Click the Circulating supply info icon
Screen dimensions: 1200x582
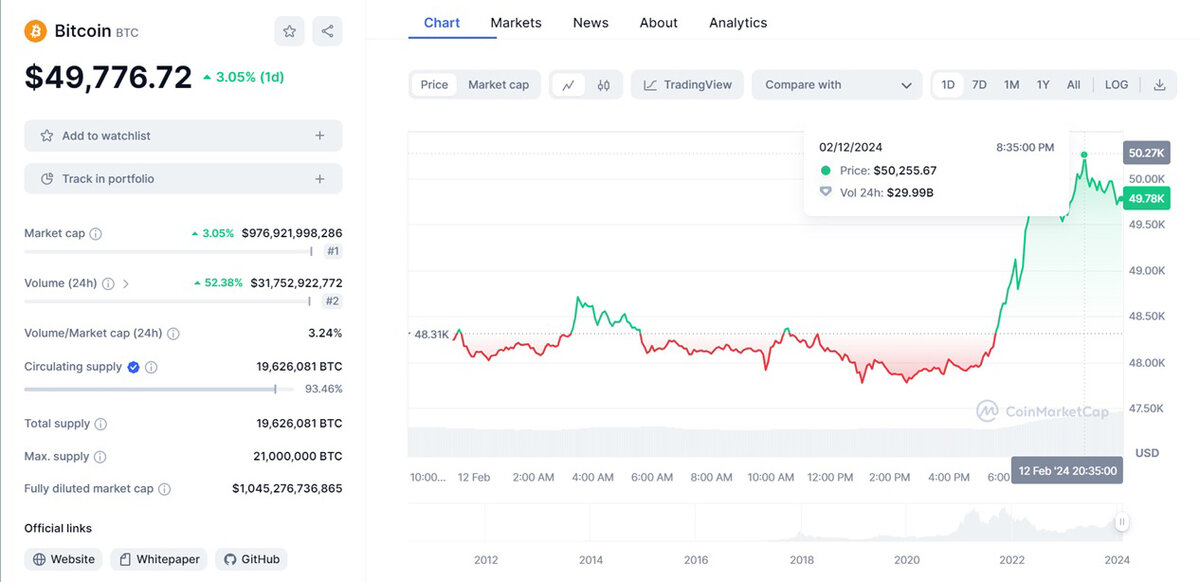(152, 367)
